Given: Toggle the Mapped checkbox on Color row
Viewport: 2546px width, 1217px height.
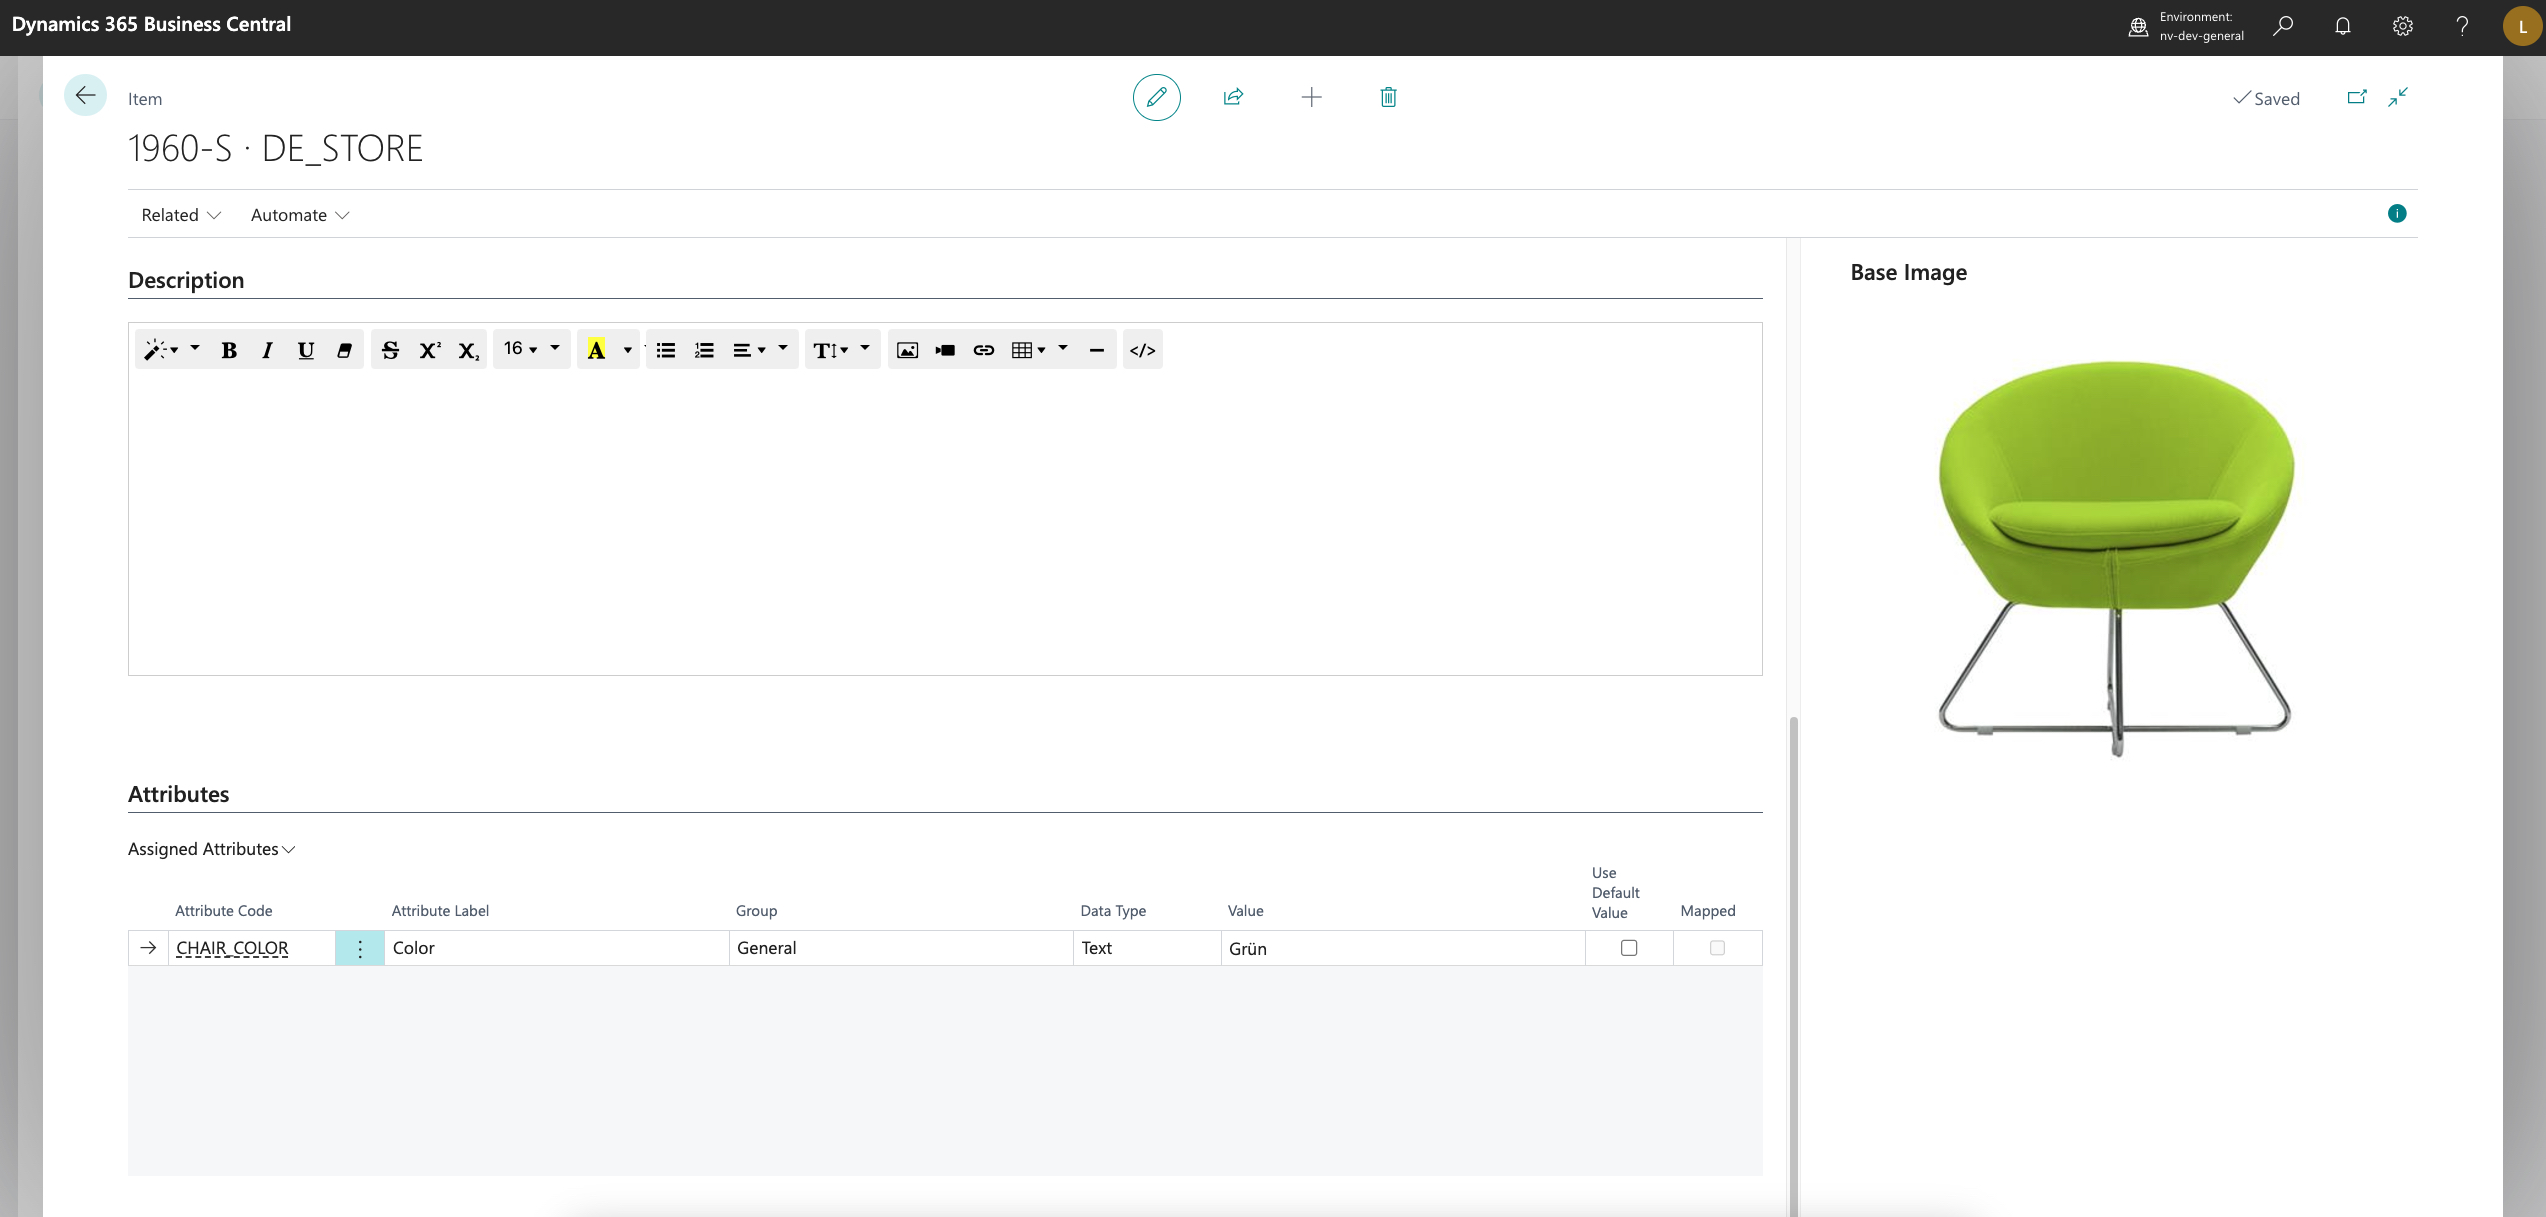Looking at the screenshot, I should [1717, 948].
